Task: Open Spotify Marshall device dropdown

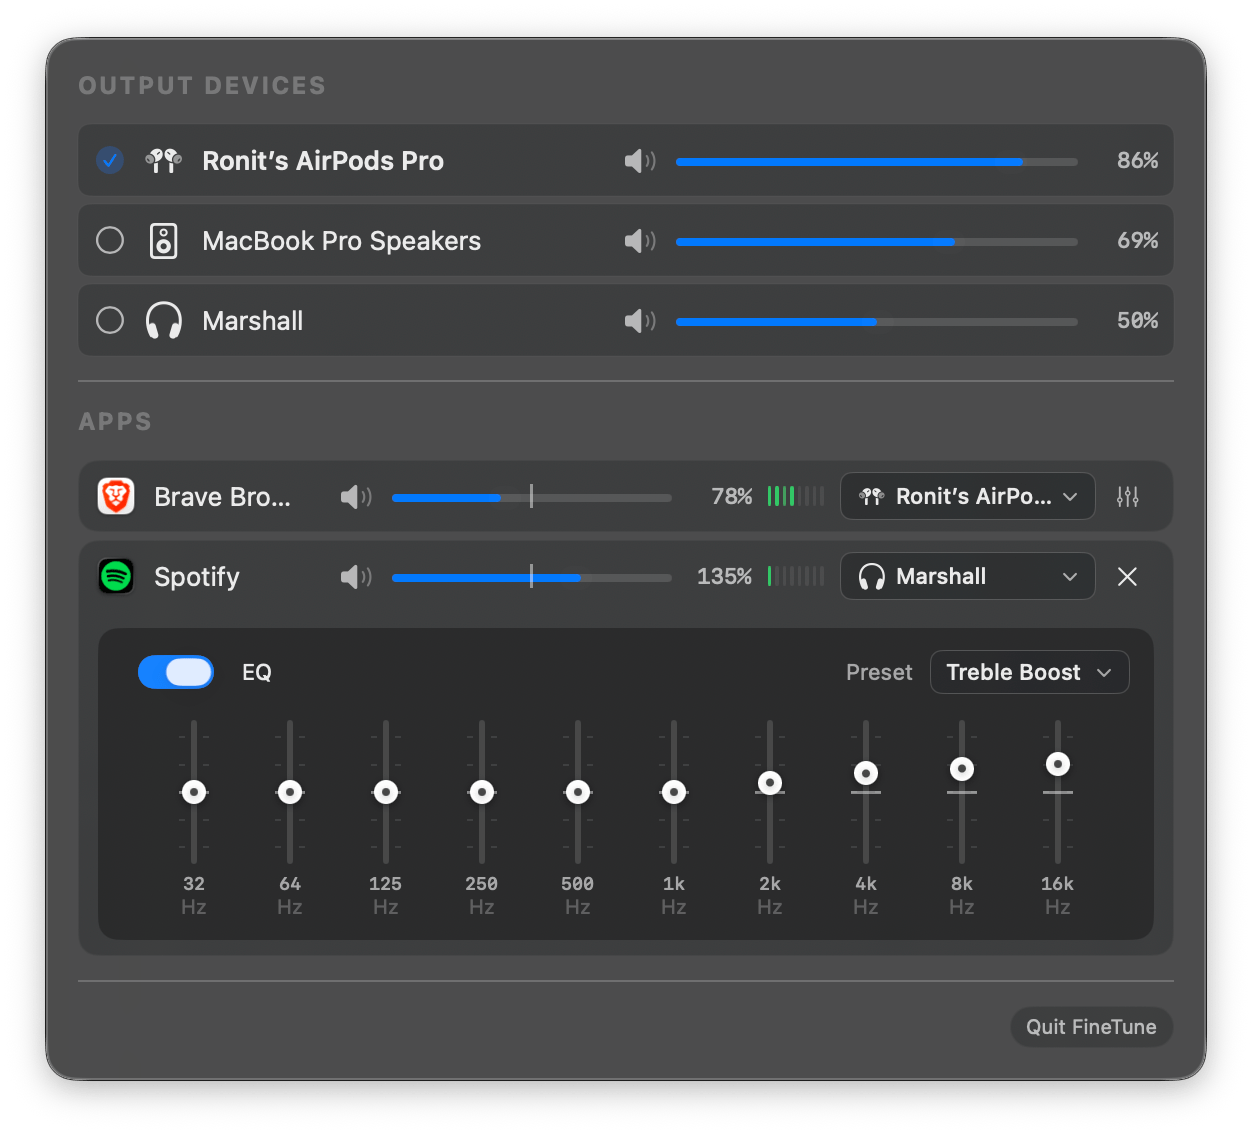Action: click(x=968, y=576)
